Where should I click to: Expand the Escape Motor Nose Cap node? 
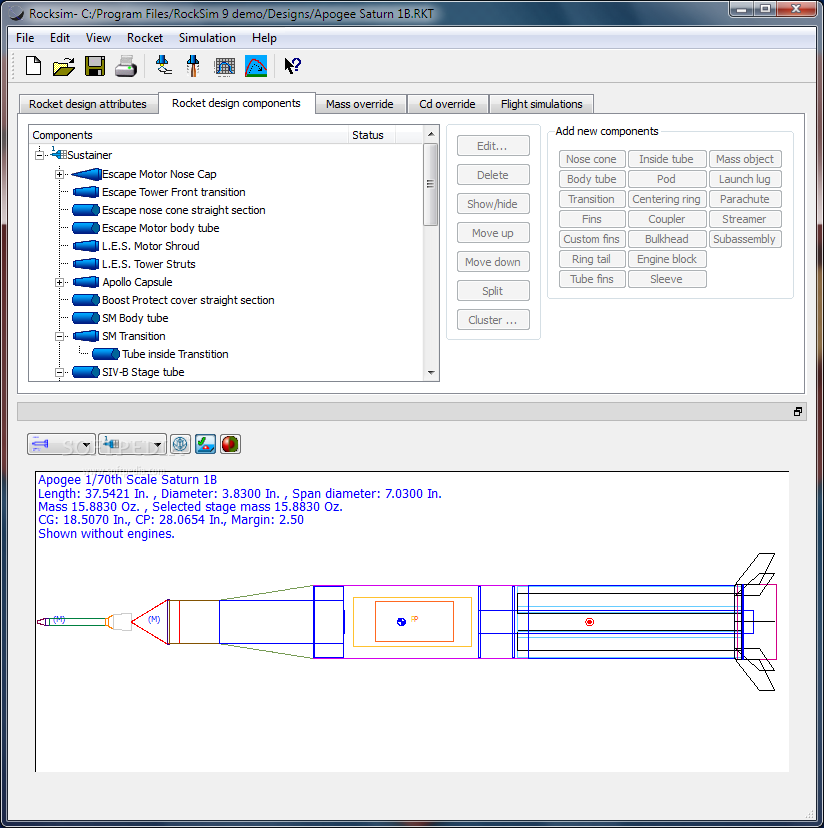coord(60,174)
